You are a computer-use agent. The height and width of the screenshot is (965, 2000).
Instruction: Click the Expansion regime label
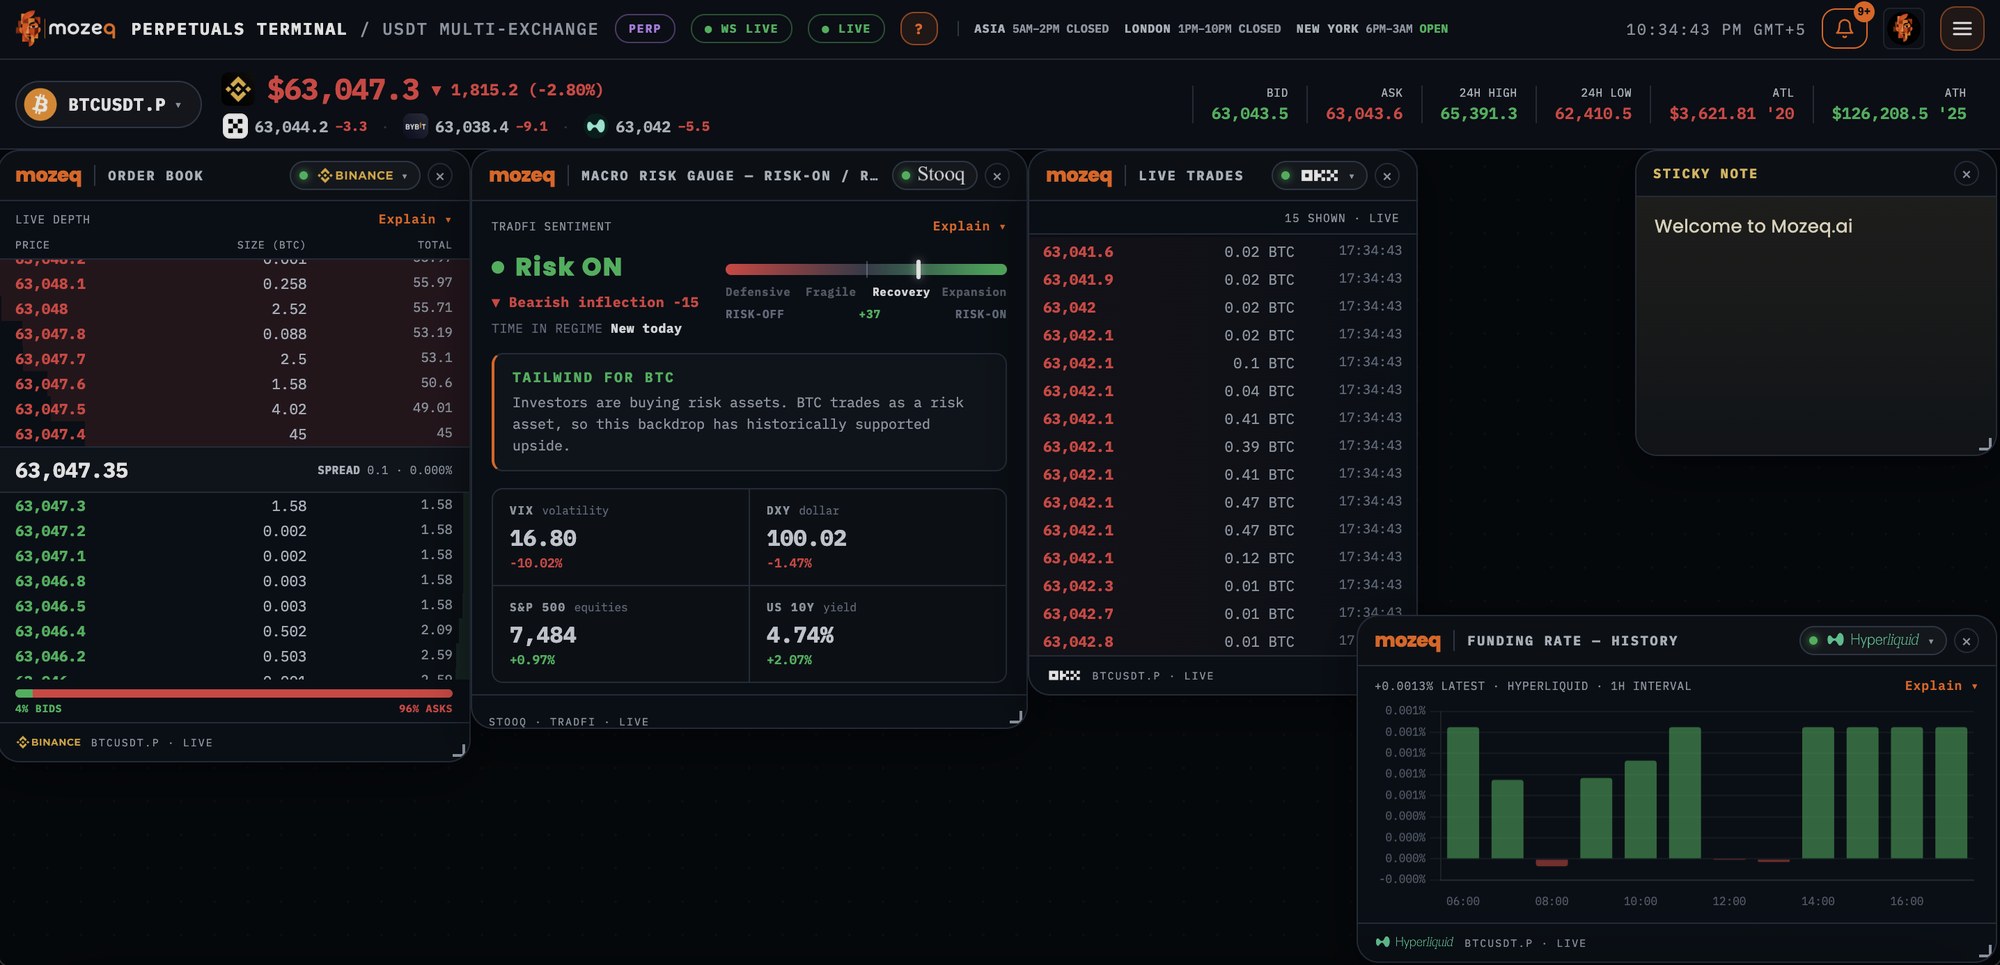(x=974, y=292)
